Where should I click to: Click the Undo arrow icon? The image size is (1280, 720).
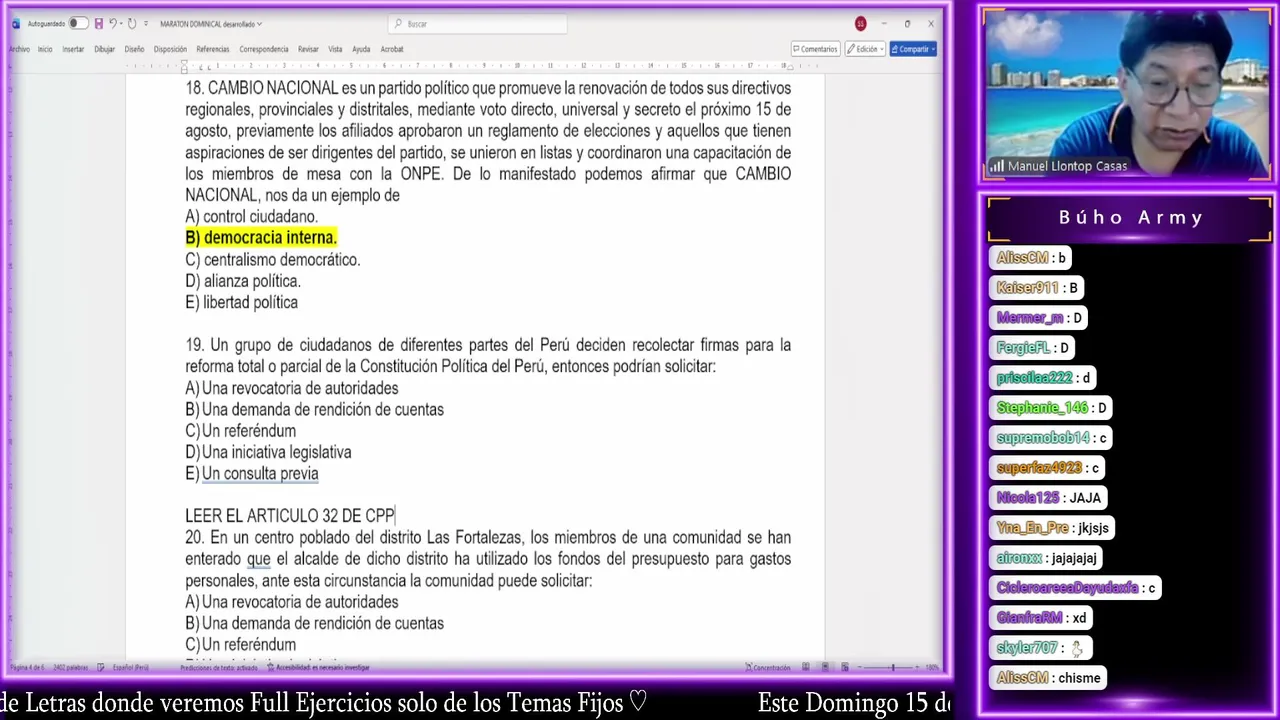click(x=112, y=24)
